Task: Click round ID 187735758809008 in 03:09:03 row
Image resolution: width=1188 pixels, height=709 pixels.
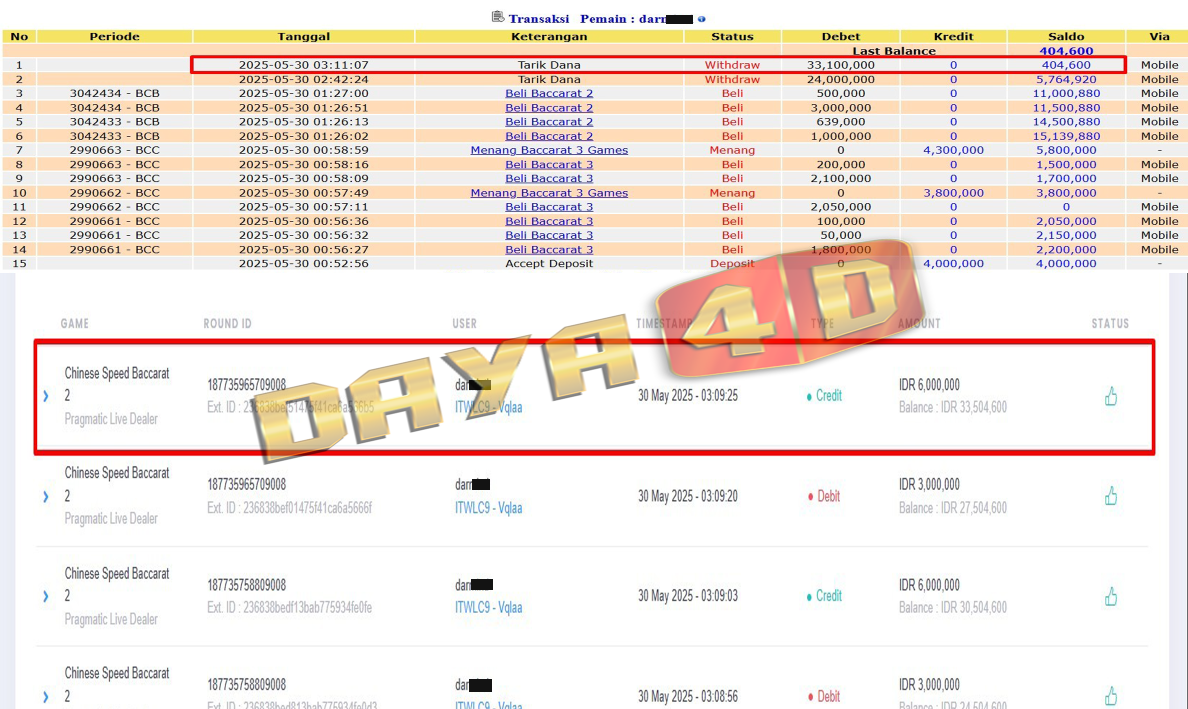Action: point(247,586)
